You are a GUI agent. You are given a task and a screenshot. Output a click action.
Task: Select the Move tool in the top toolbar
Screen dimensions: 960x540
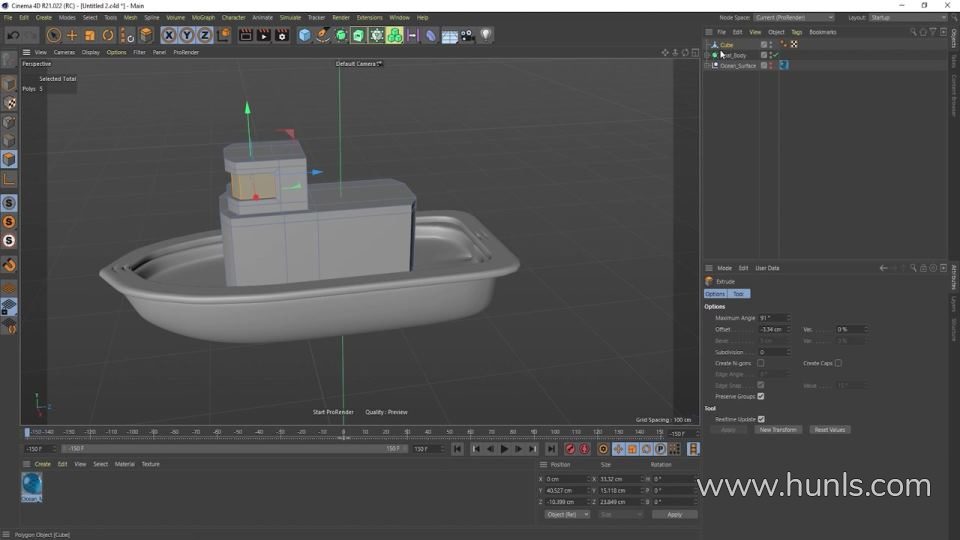pos(72,35)
